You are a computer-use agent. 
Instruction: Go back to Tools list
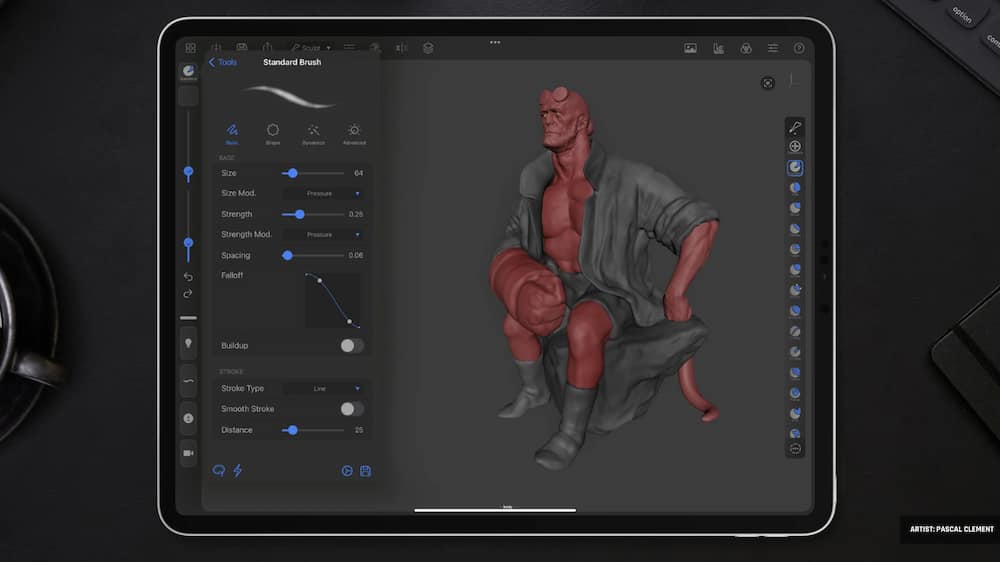tap(222, 62)
